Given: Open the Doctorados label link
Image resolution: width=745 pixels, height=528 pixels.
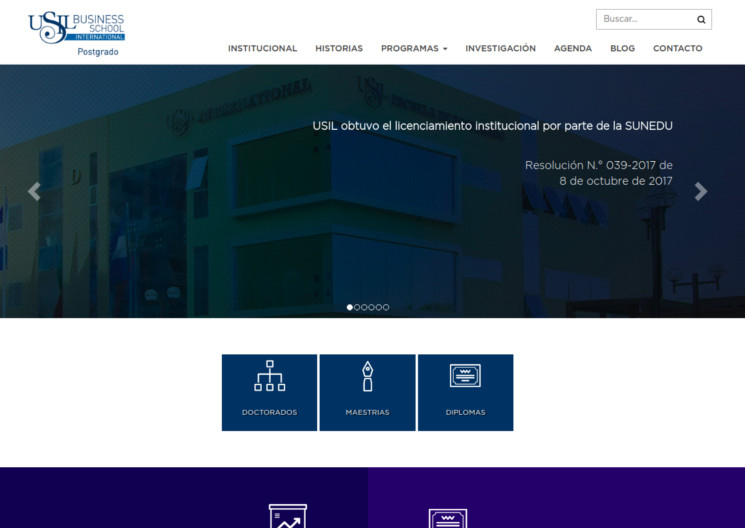Looking at the screenshot, I should point(269,413).
